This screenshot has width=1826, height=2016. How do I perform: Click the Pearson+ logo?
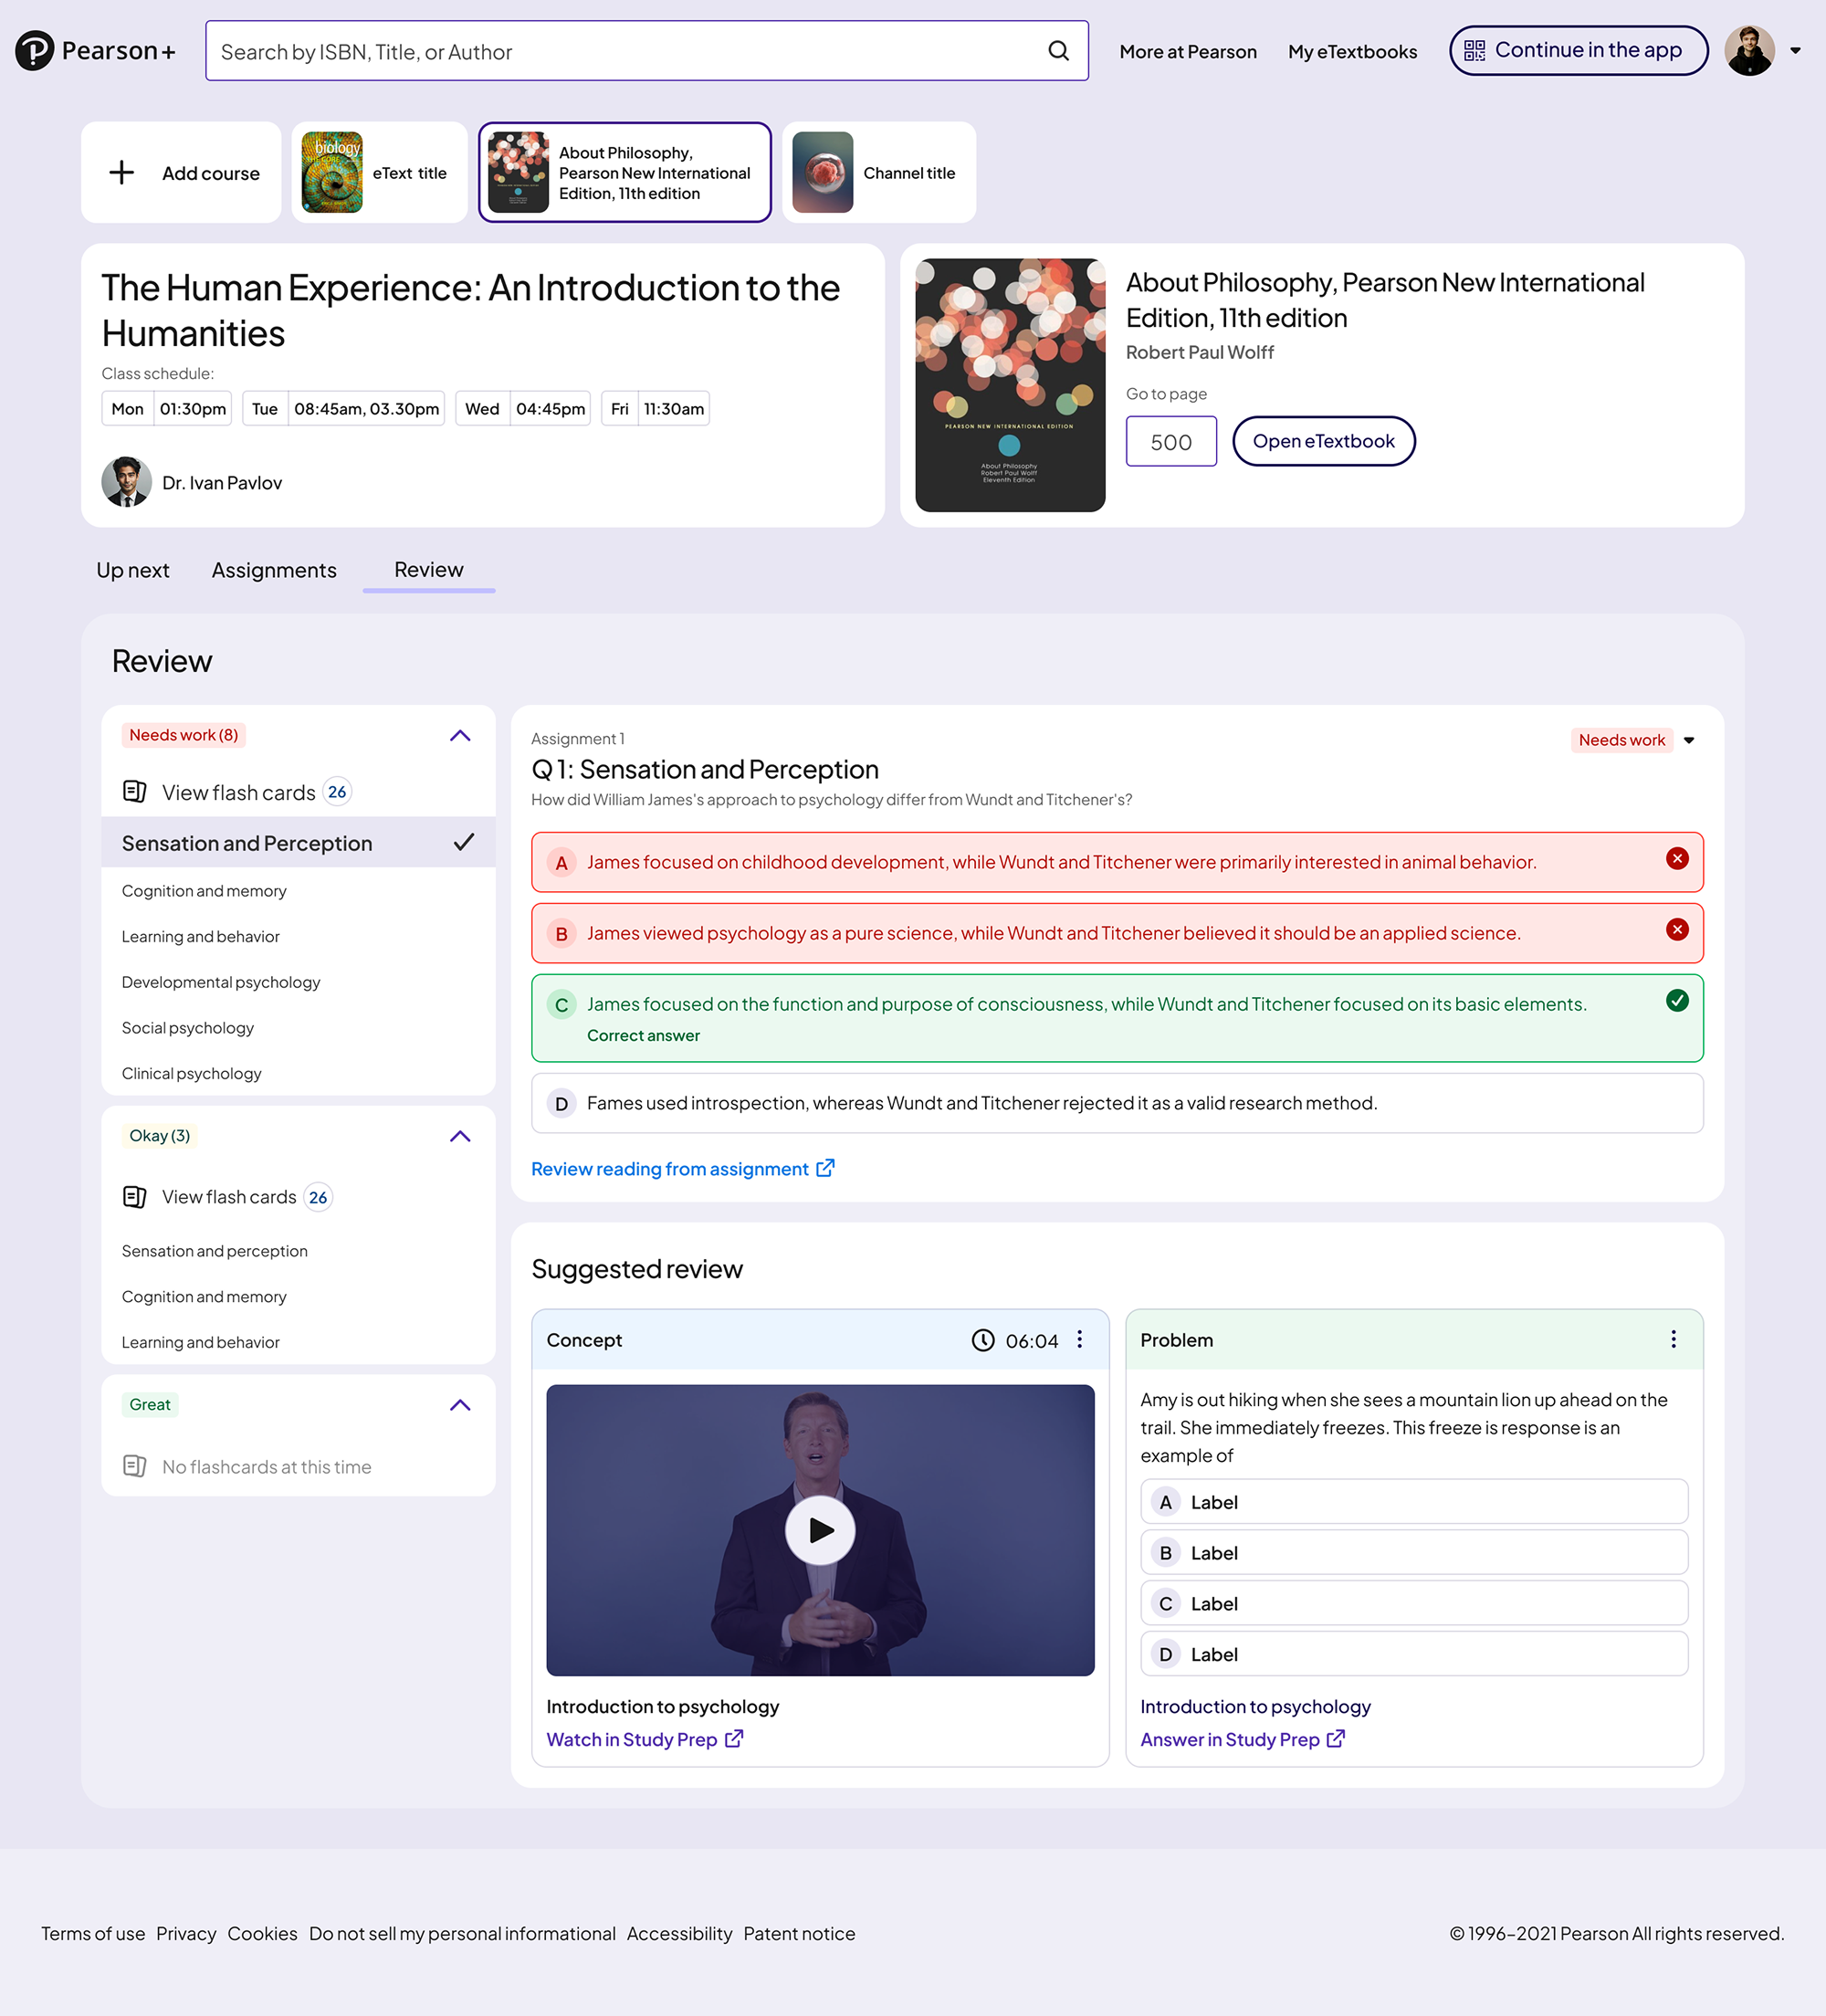[x=95, y=51]
